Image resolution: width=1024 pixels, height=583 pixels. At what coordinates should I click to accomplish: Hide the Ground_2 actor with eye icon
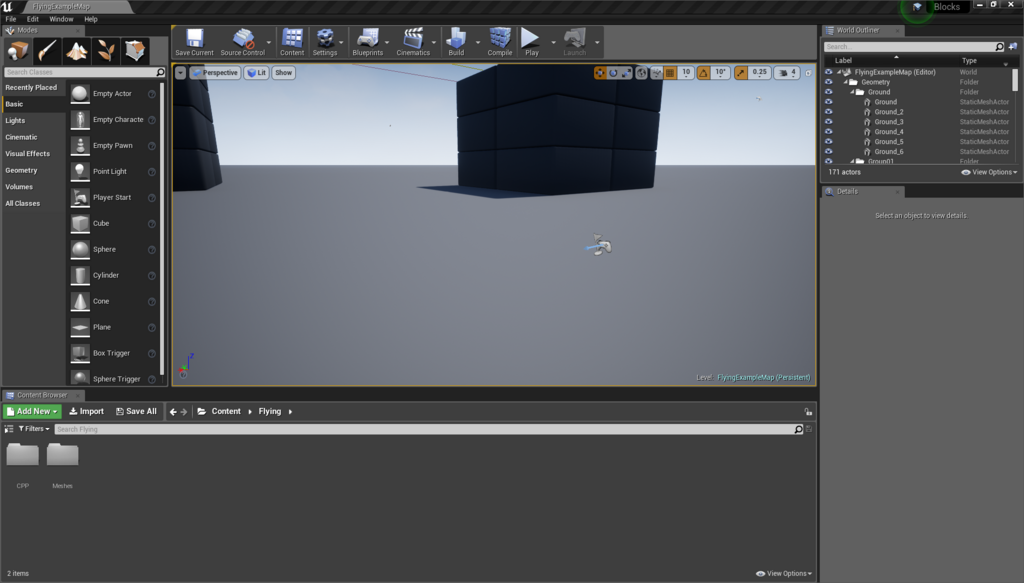829,112
